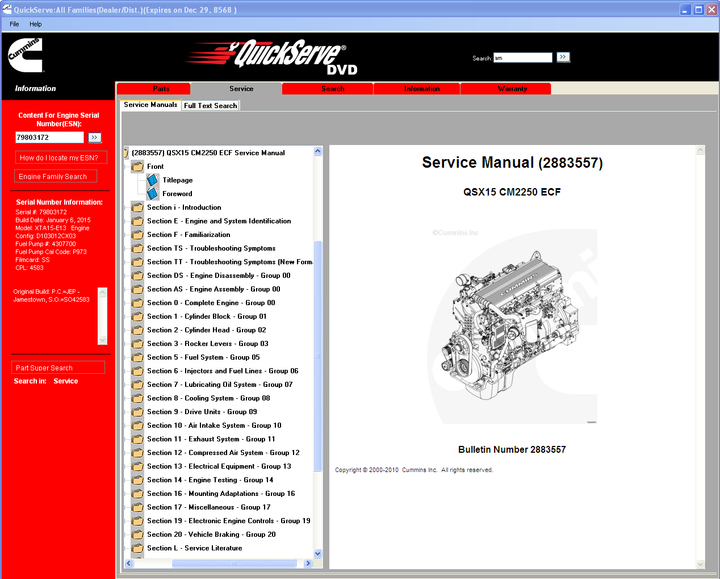The height and width of the screenshot is (579, 720).
Task: Click tree panel scroll up arrow
Action: 317,152
